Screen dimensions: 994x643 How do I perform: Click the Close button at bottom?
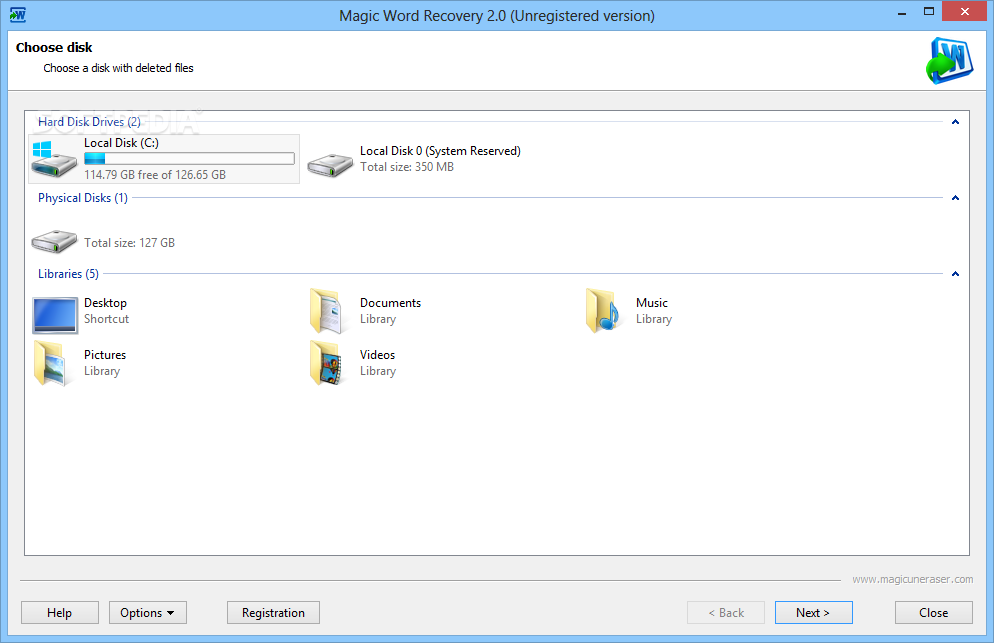tap(934, 613)
